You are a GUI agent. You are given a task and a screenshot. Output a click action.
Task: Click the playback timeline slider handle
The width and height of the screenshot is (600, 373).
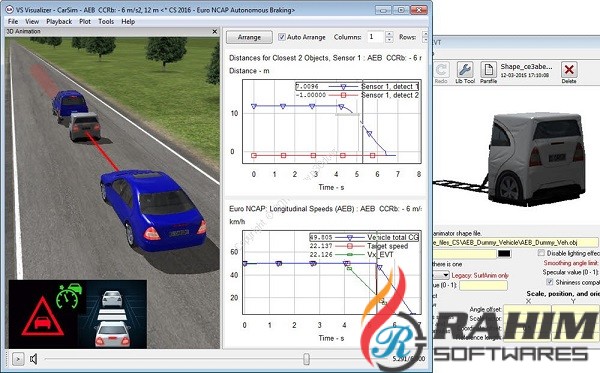[x=307, y=359]
